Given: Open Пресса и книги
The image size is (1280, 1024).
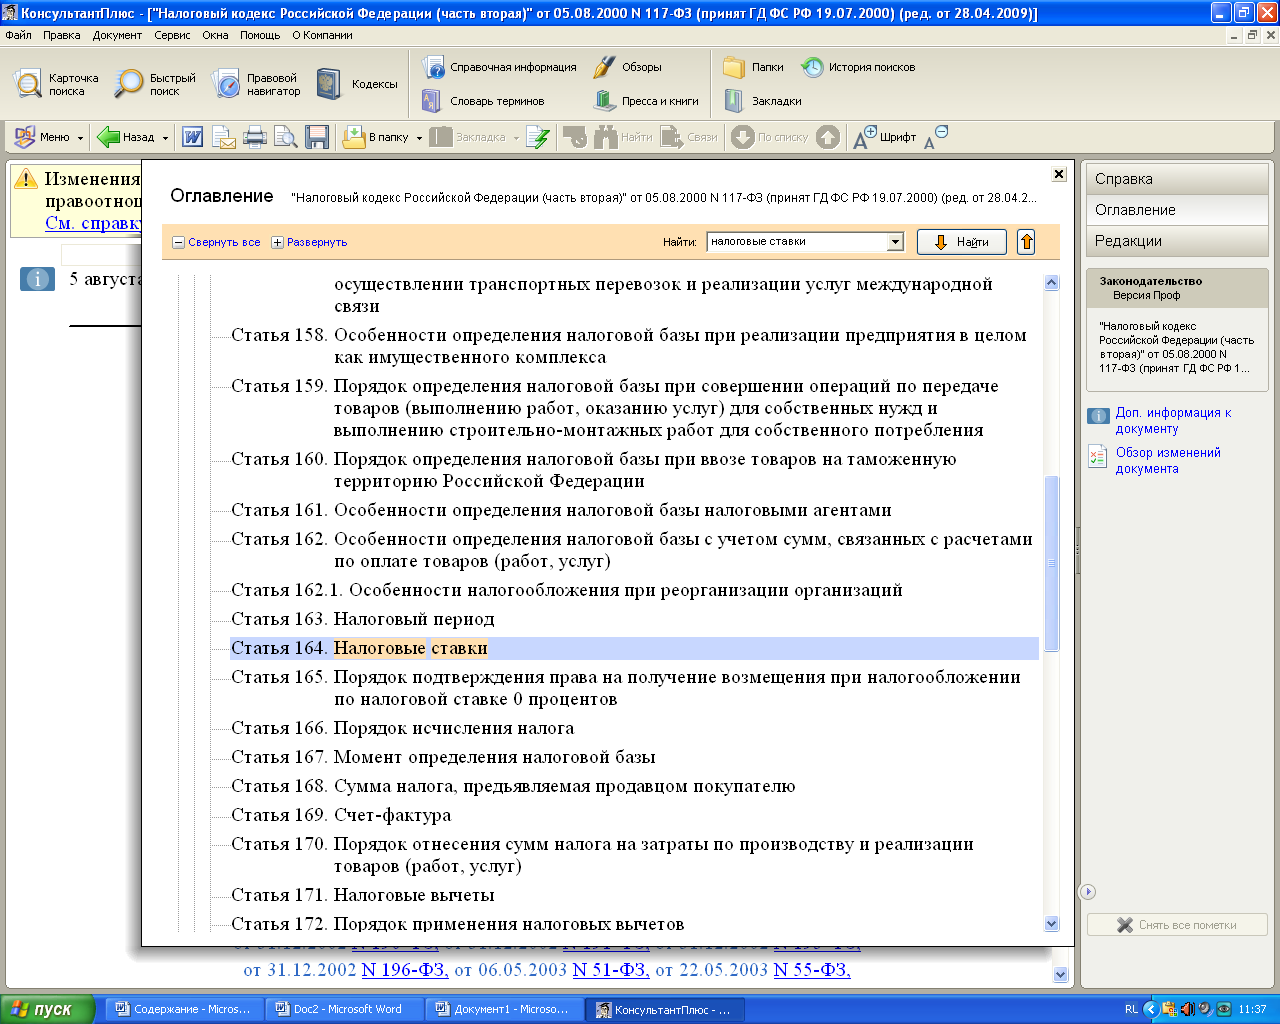Looking at the screenshot, I should click(646, 101).
